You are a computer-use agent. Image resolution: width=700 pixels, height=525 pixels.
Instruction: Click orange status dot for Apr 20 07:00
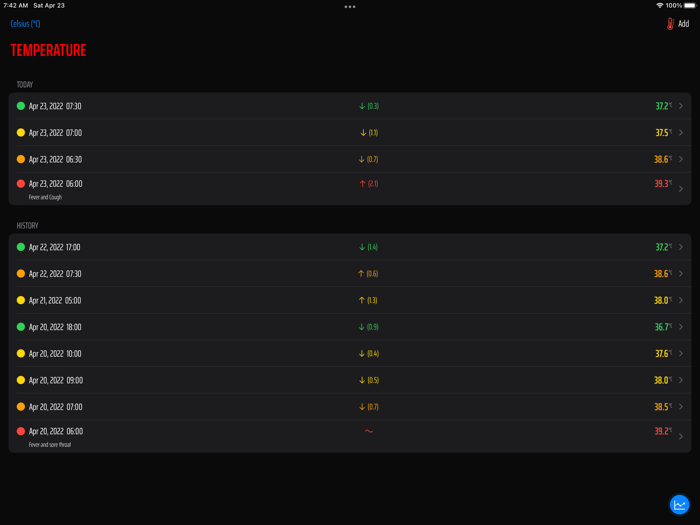(x=21, y=407)
